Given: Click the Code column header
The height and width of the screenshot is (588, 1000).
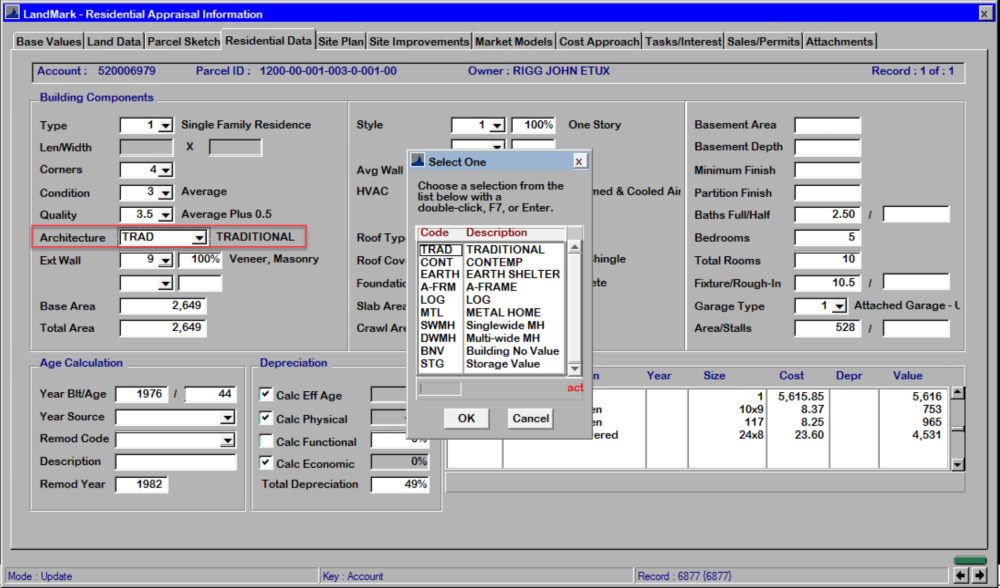Looking at the screenshot, I should (434, 233).
